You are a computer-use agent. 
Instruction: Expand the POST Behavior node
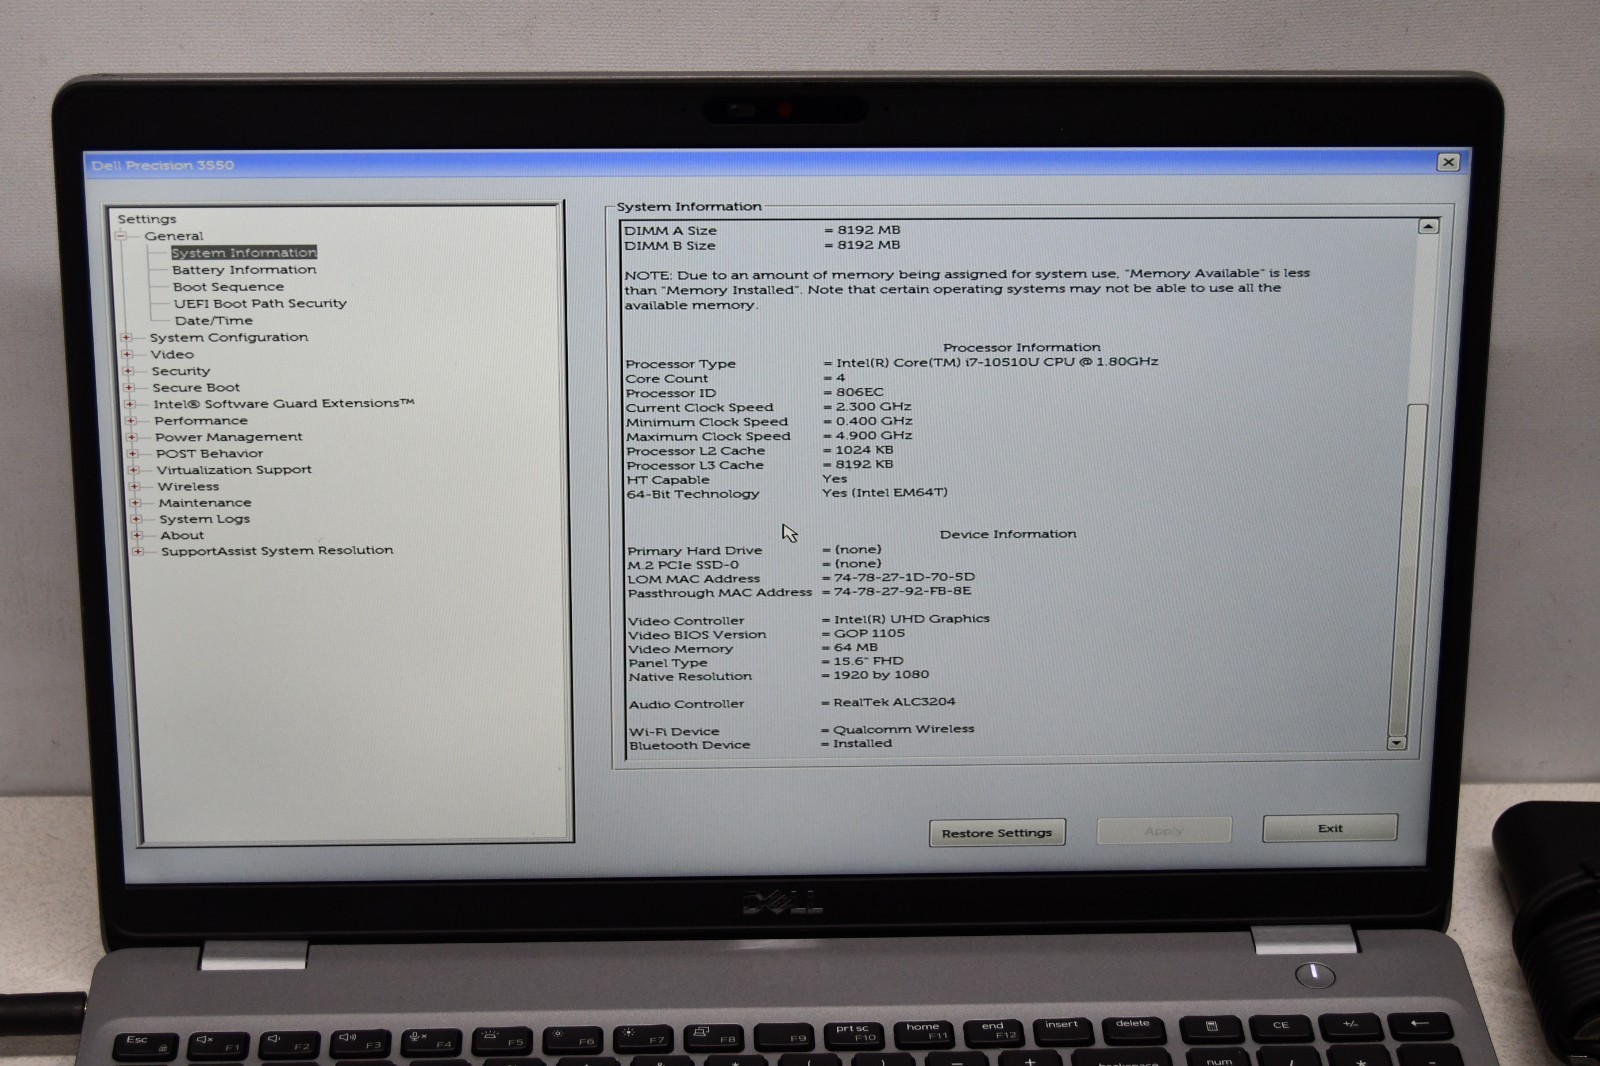[x=133, y=453]
